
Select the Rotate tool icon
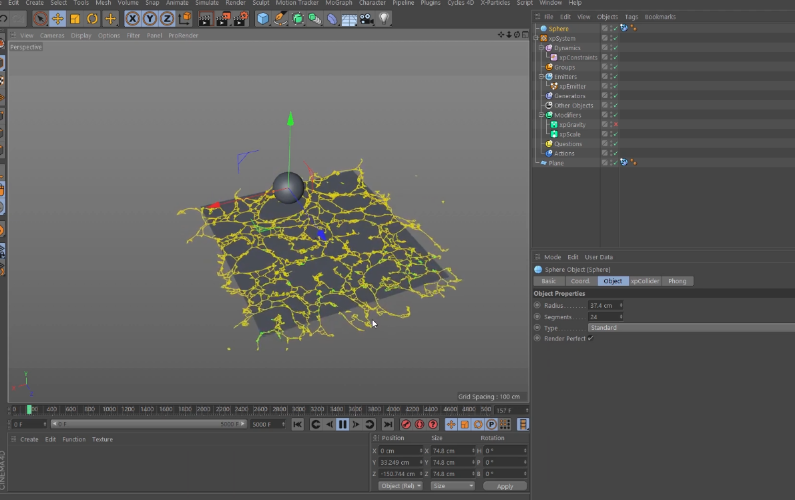pyautogui.click(x=92, y=18)
